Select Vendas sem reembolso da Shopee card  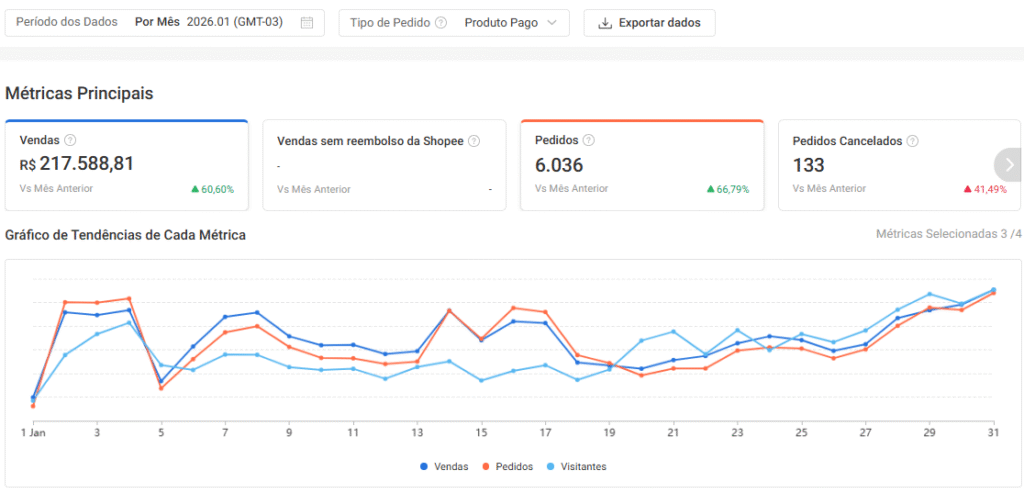tap(384, 166)
